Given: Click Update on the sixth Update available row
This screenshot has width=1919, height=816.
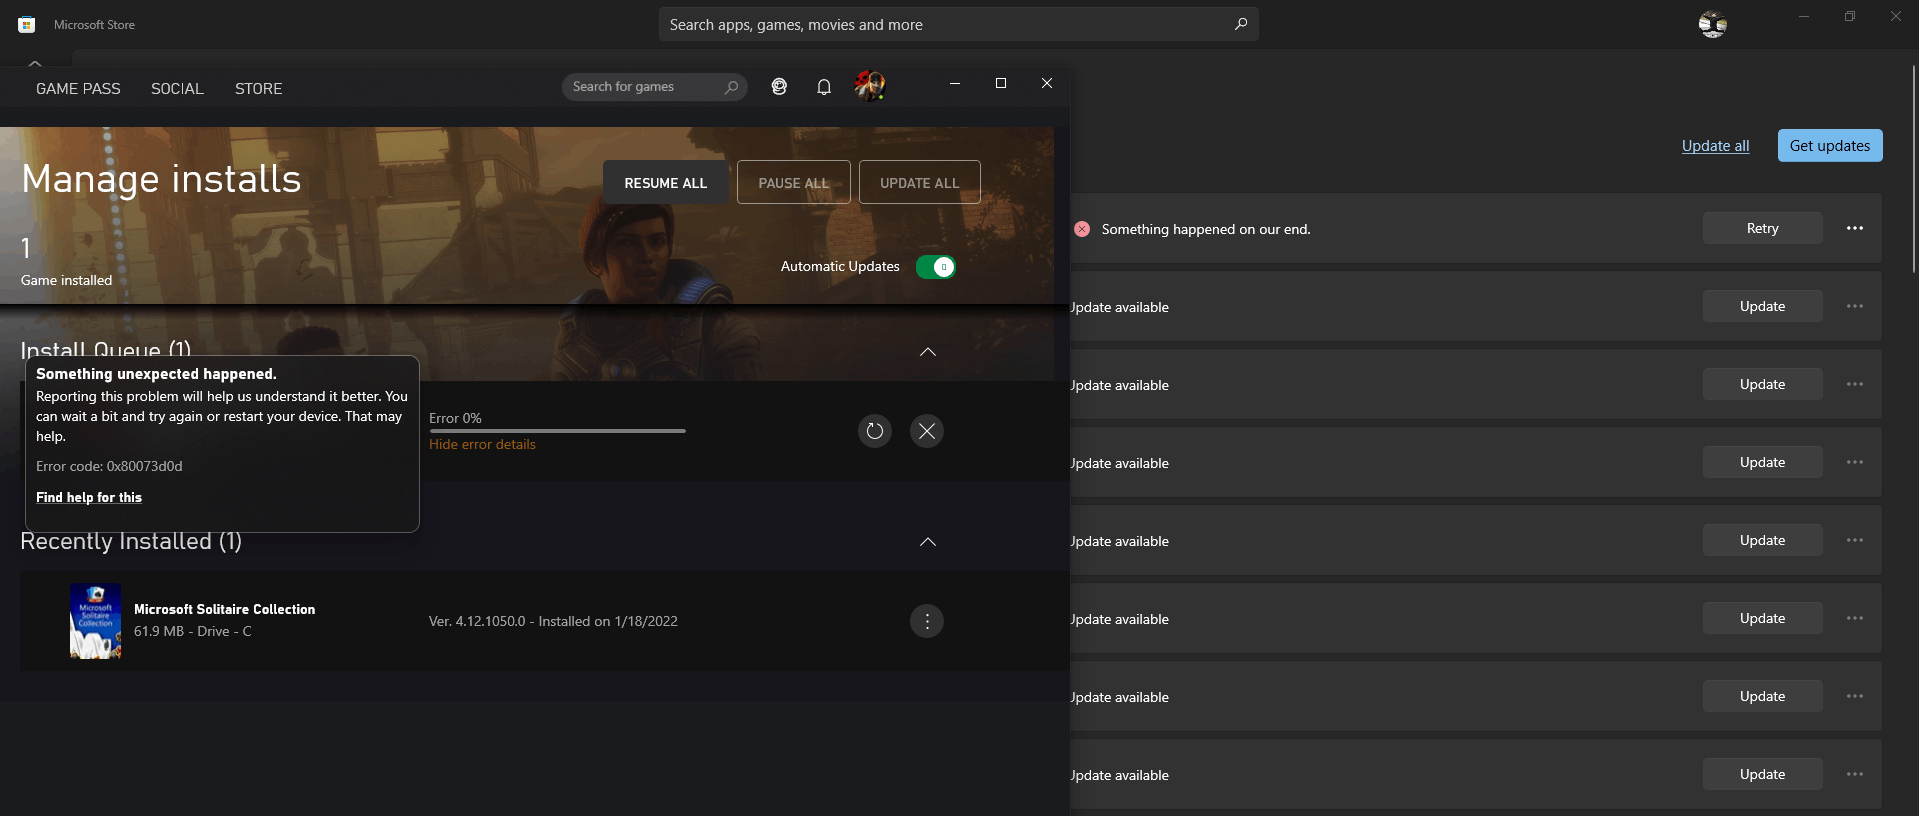Looking at the screenshot, I should [1763, 696].
